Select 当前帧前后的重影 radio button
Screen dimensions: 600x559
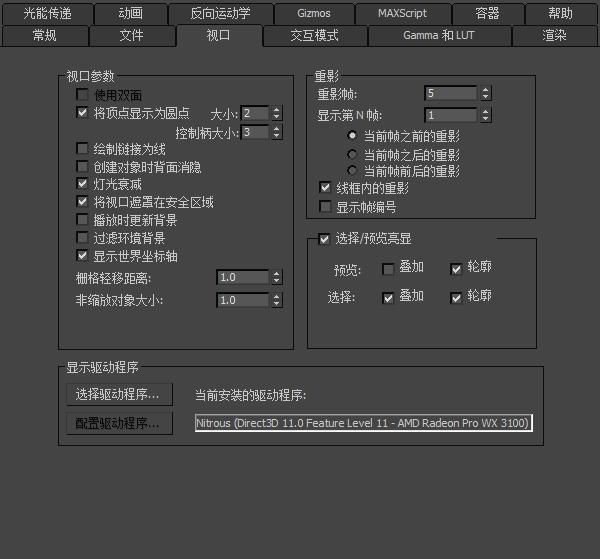352,170
